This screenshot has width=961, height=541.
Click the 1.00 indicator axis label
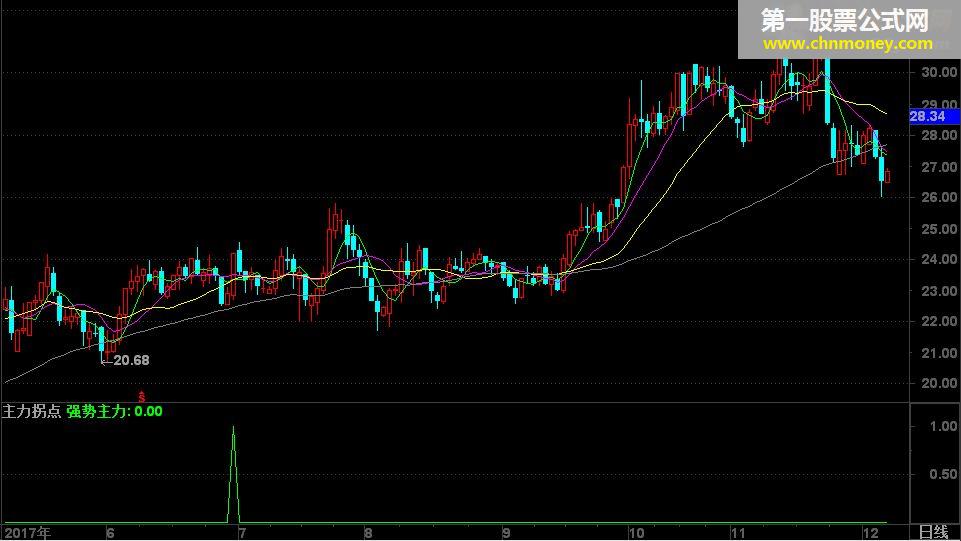[x=943, y=426]
